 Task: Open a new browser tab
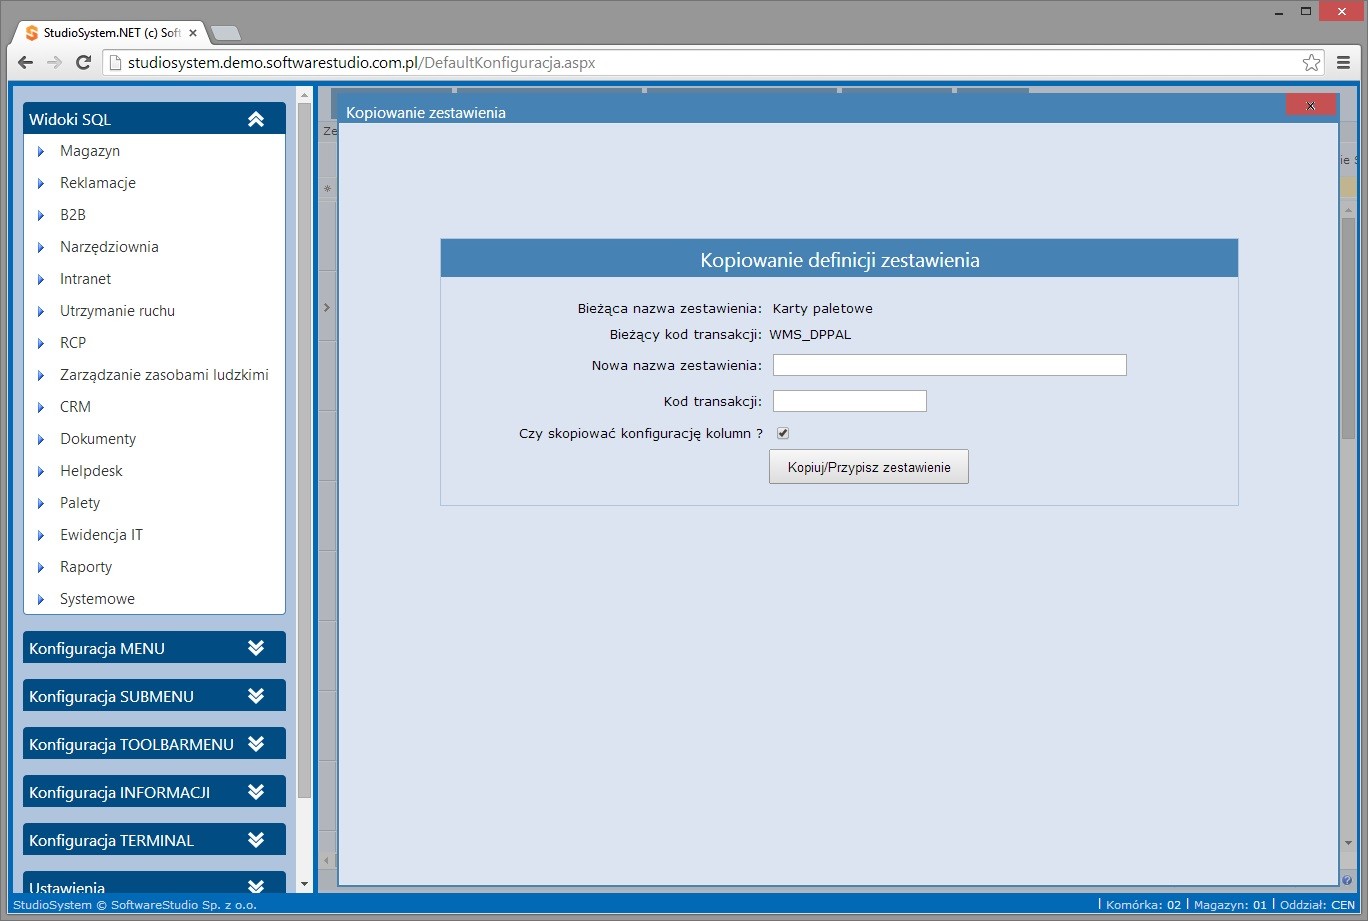pos(226,33)
